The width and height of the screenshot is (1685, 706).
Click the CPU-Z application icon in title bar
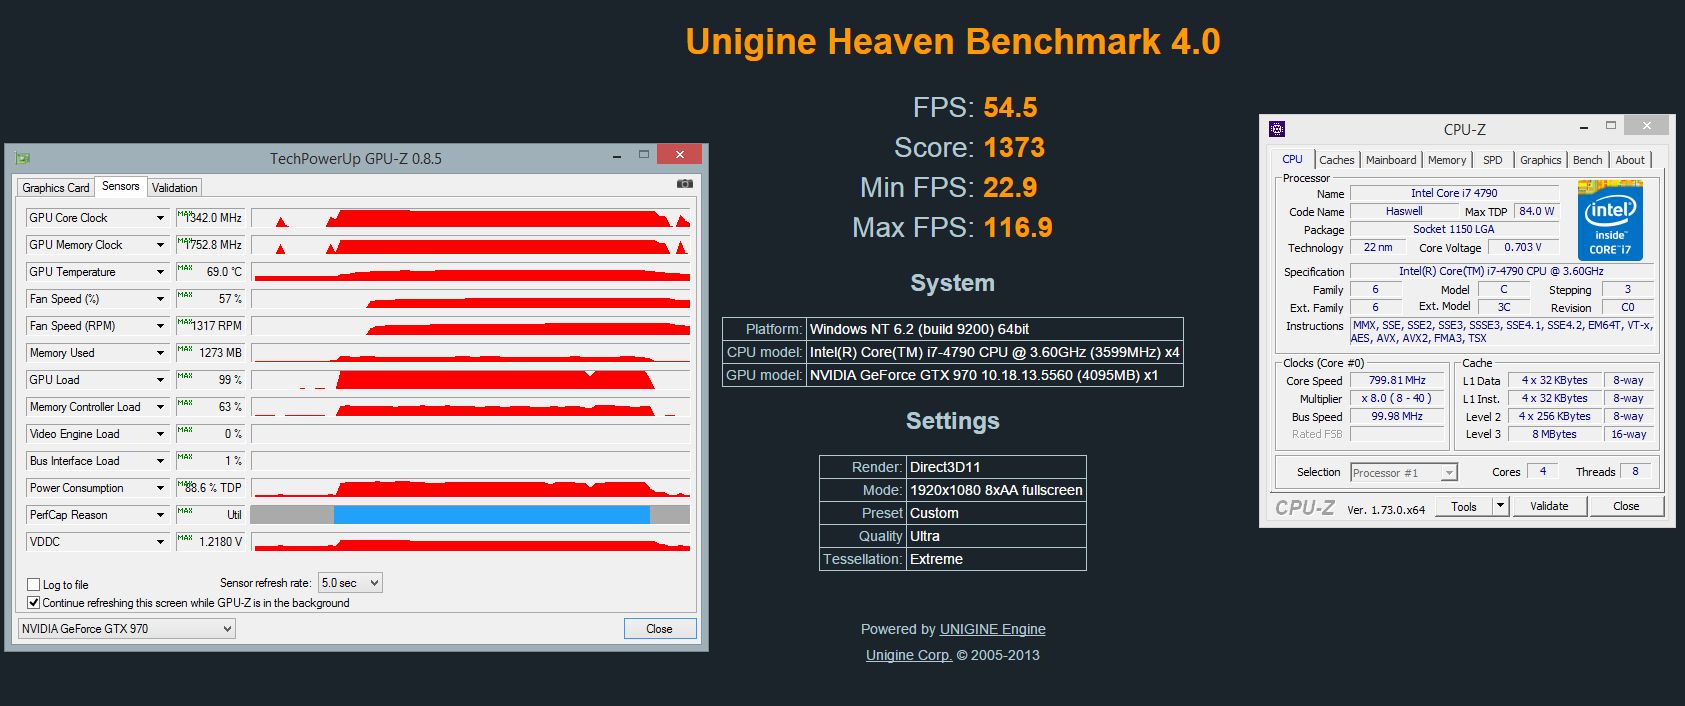1277,129
